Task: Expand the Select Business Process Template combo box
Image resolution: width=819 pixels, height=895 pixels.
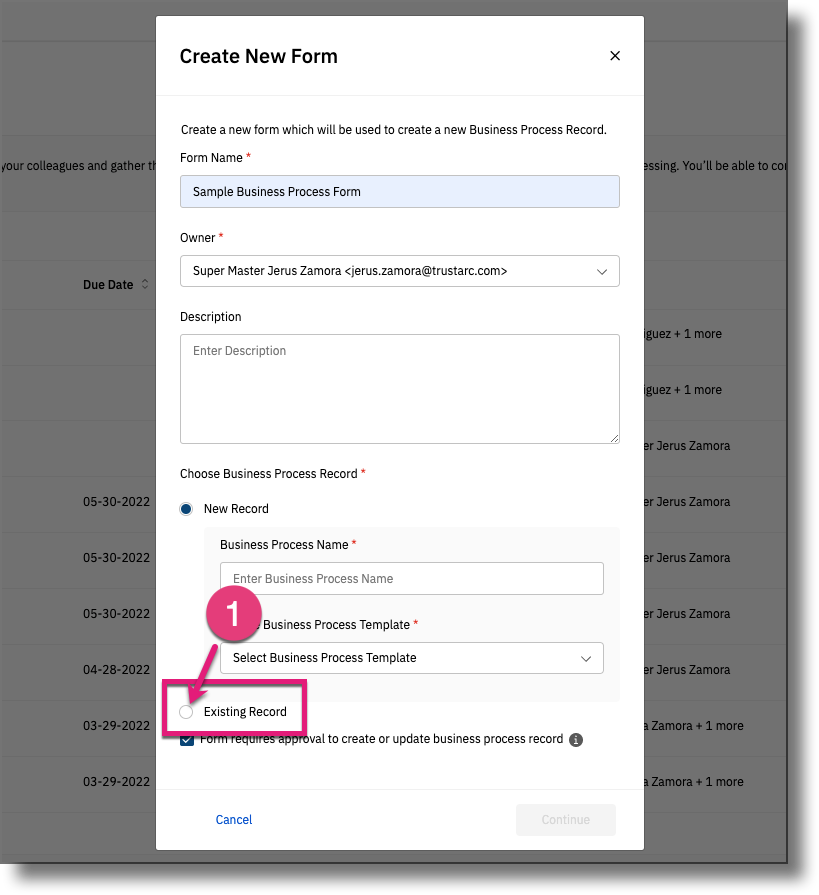Action: [x=412, y=658]
